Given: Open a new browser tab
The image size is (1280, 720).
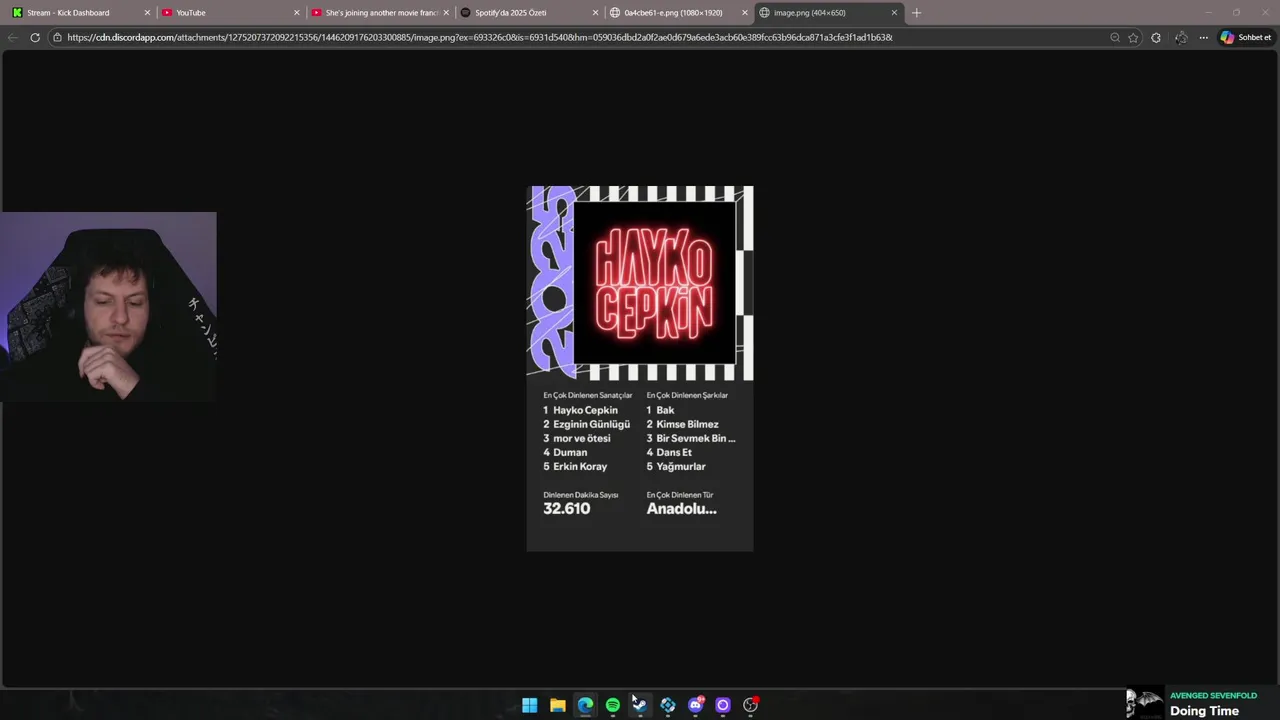Looking at the screenshot, I should (x=916, y=13).
